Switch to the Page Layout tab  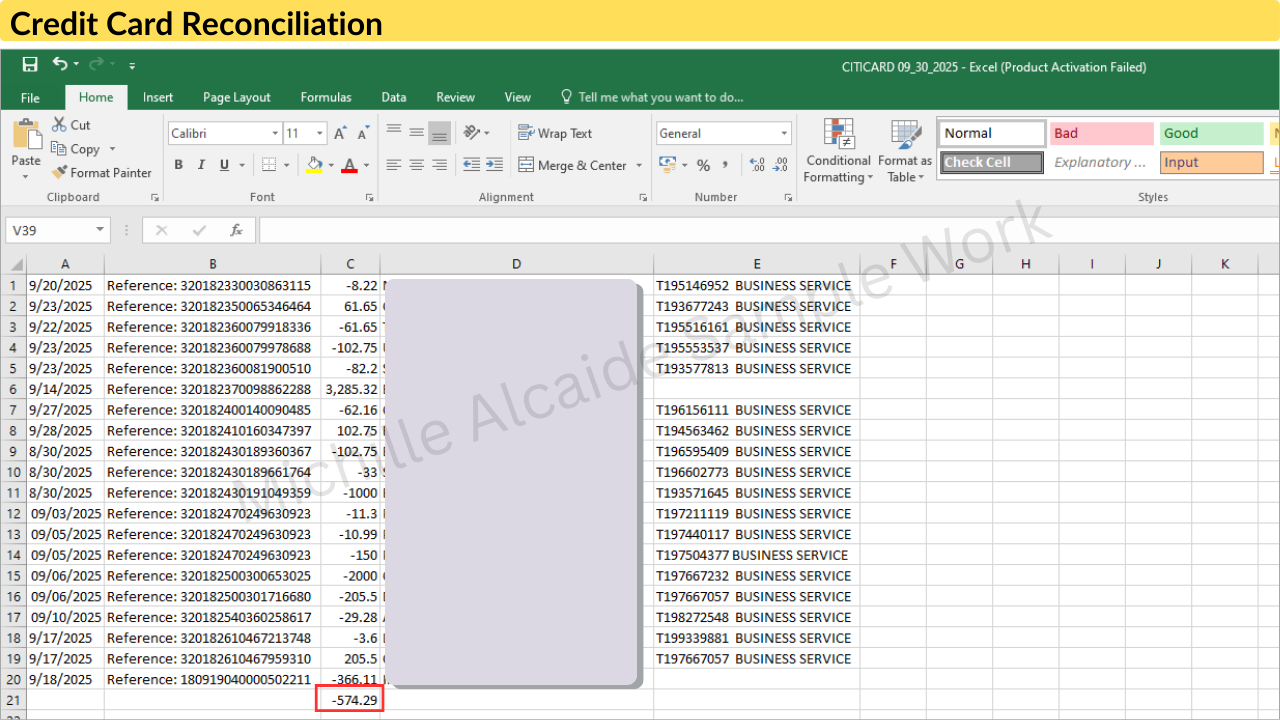[237, 97]
